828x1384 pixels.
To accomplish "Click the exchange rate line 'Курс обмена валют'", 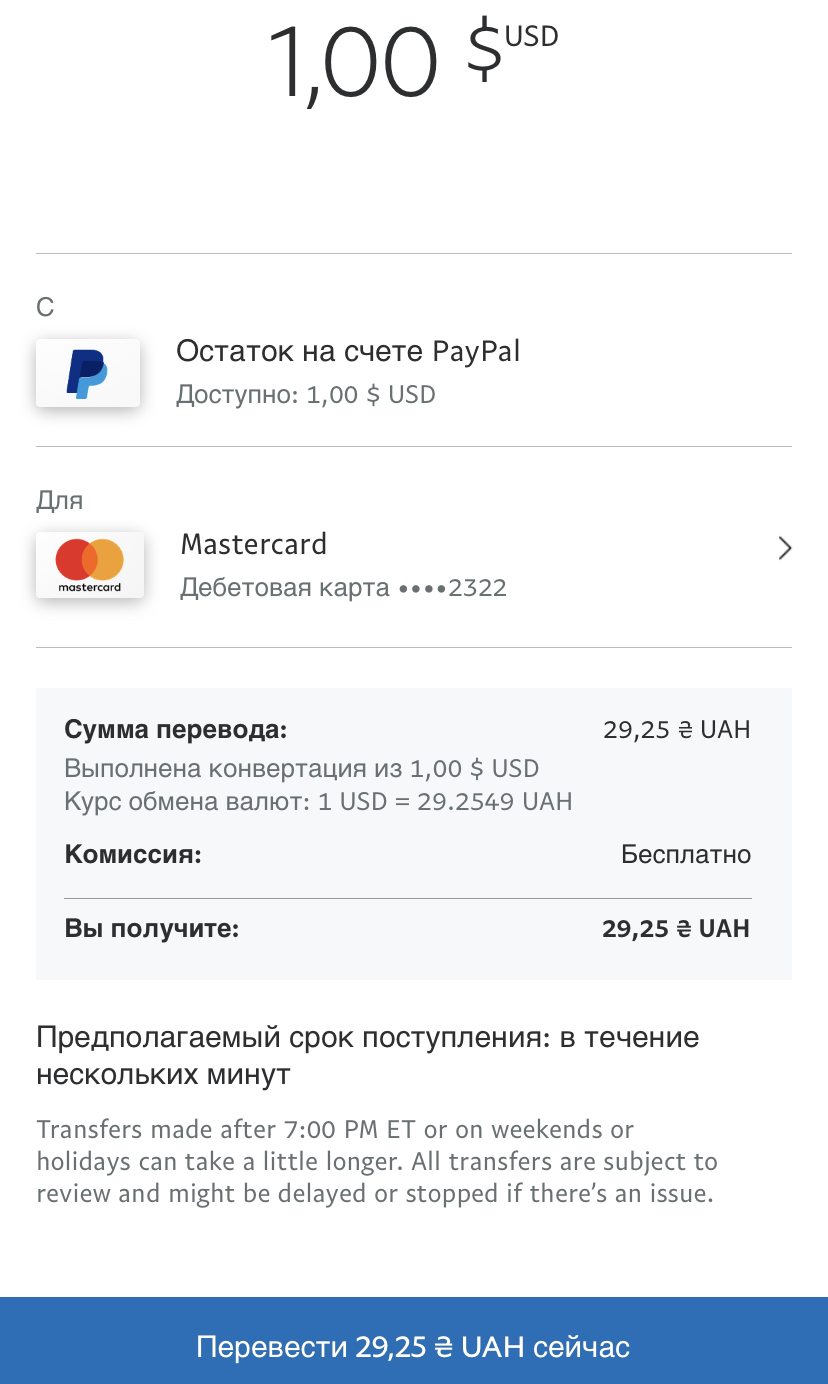I will pos(318,801).
